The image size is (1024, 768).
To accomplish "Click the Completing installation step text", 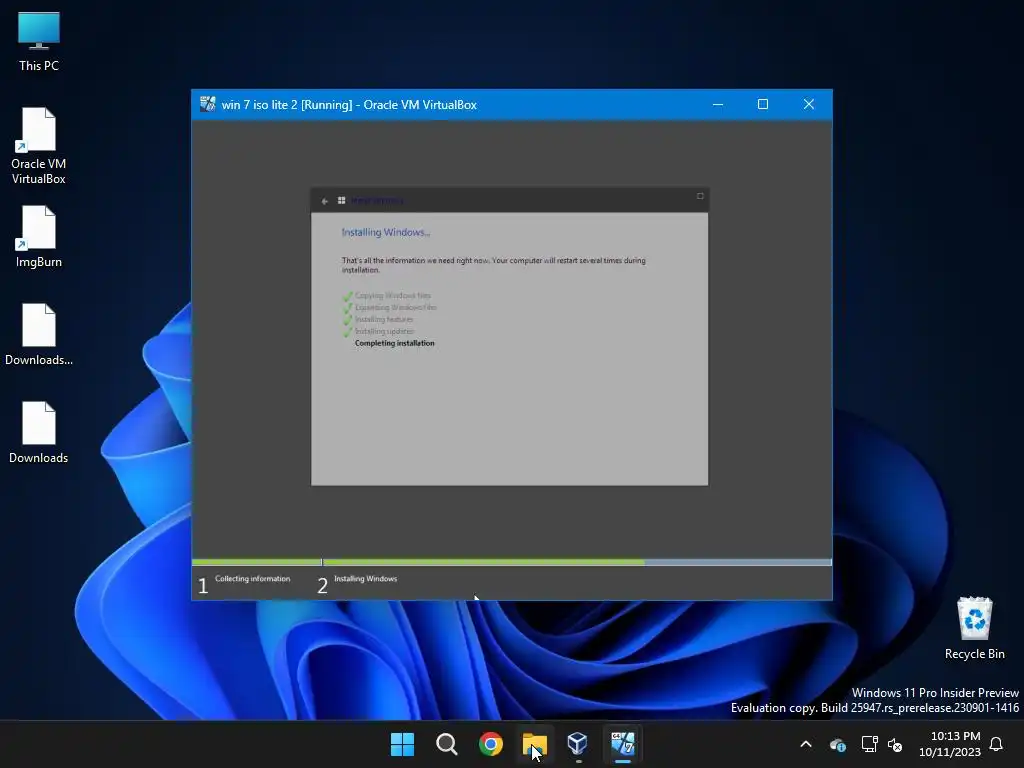I will [394, 343].
